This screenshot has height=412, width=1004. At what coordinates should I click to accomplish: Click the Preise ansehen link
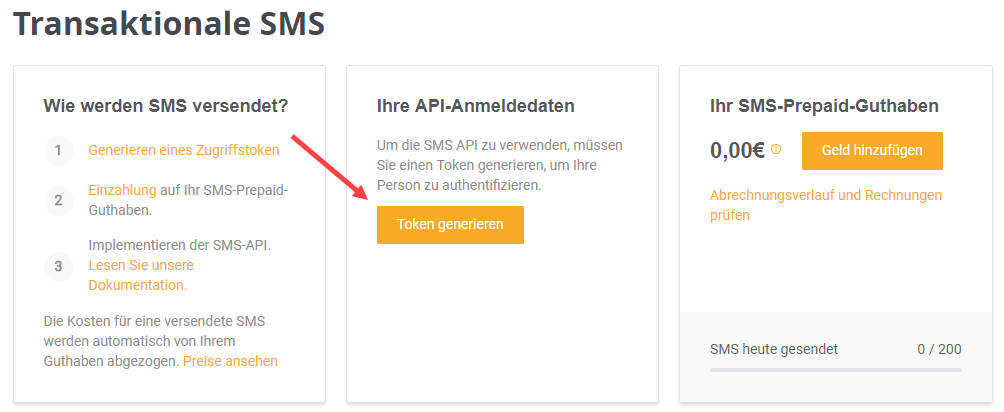[x=230, y=360]
